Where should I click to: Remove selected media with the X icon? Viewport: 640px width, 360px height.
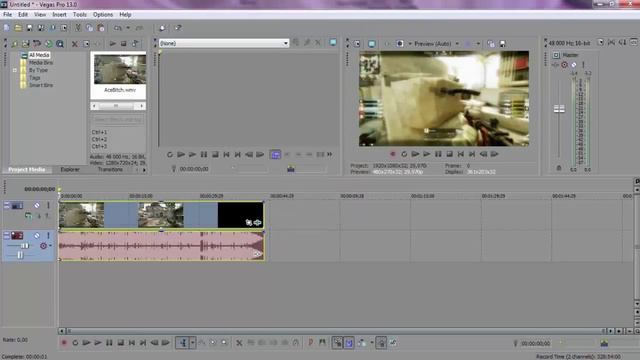(75, 44)
